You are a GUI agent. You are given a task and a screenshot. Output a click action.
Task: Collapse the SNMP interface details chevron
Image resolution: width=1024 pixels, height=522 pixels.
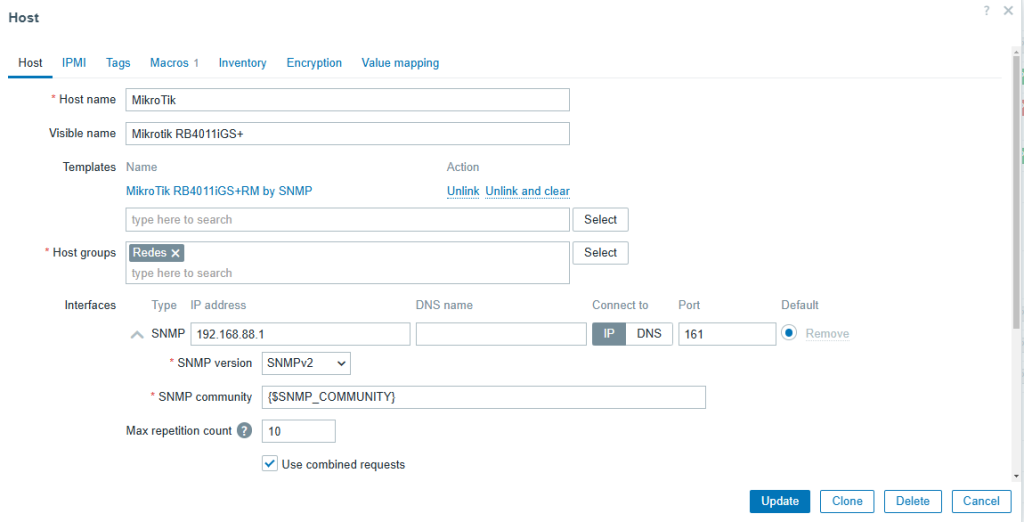click(x=136, y=334)
